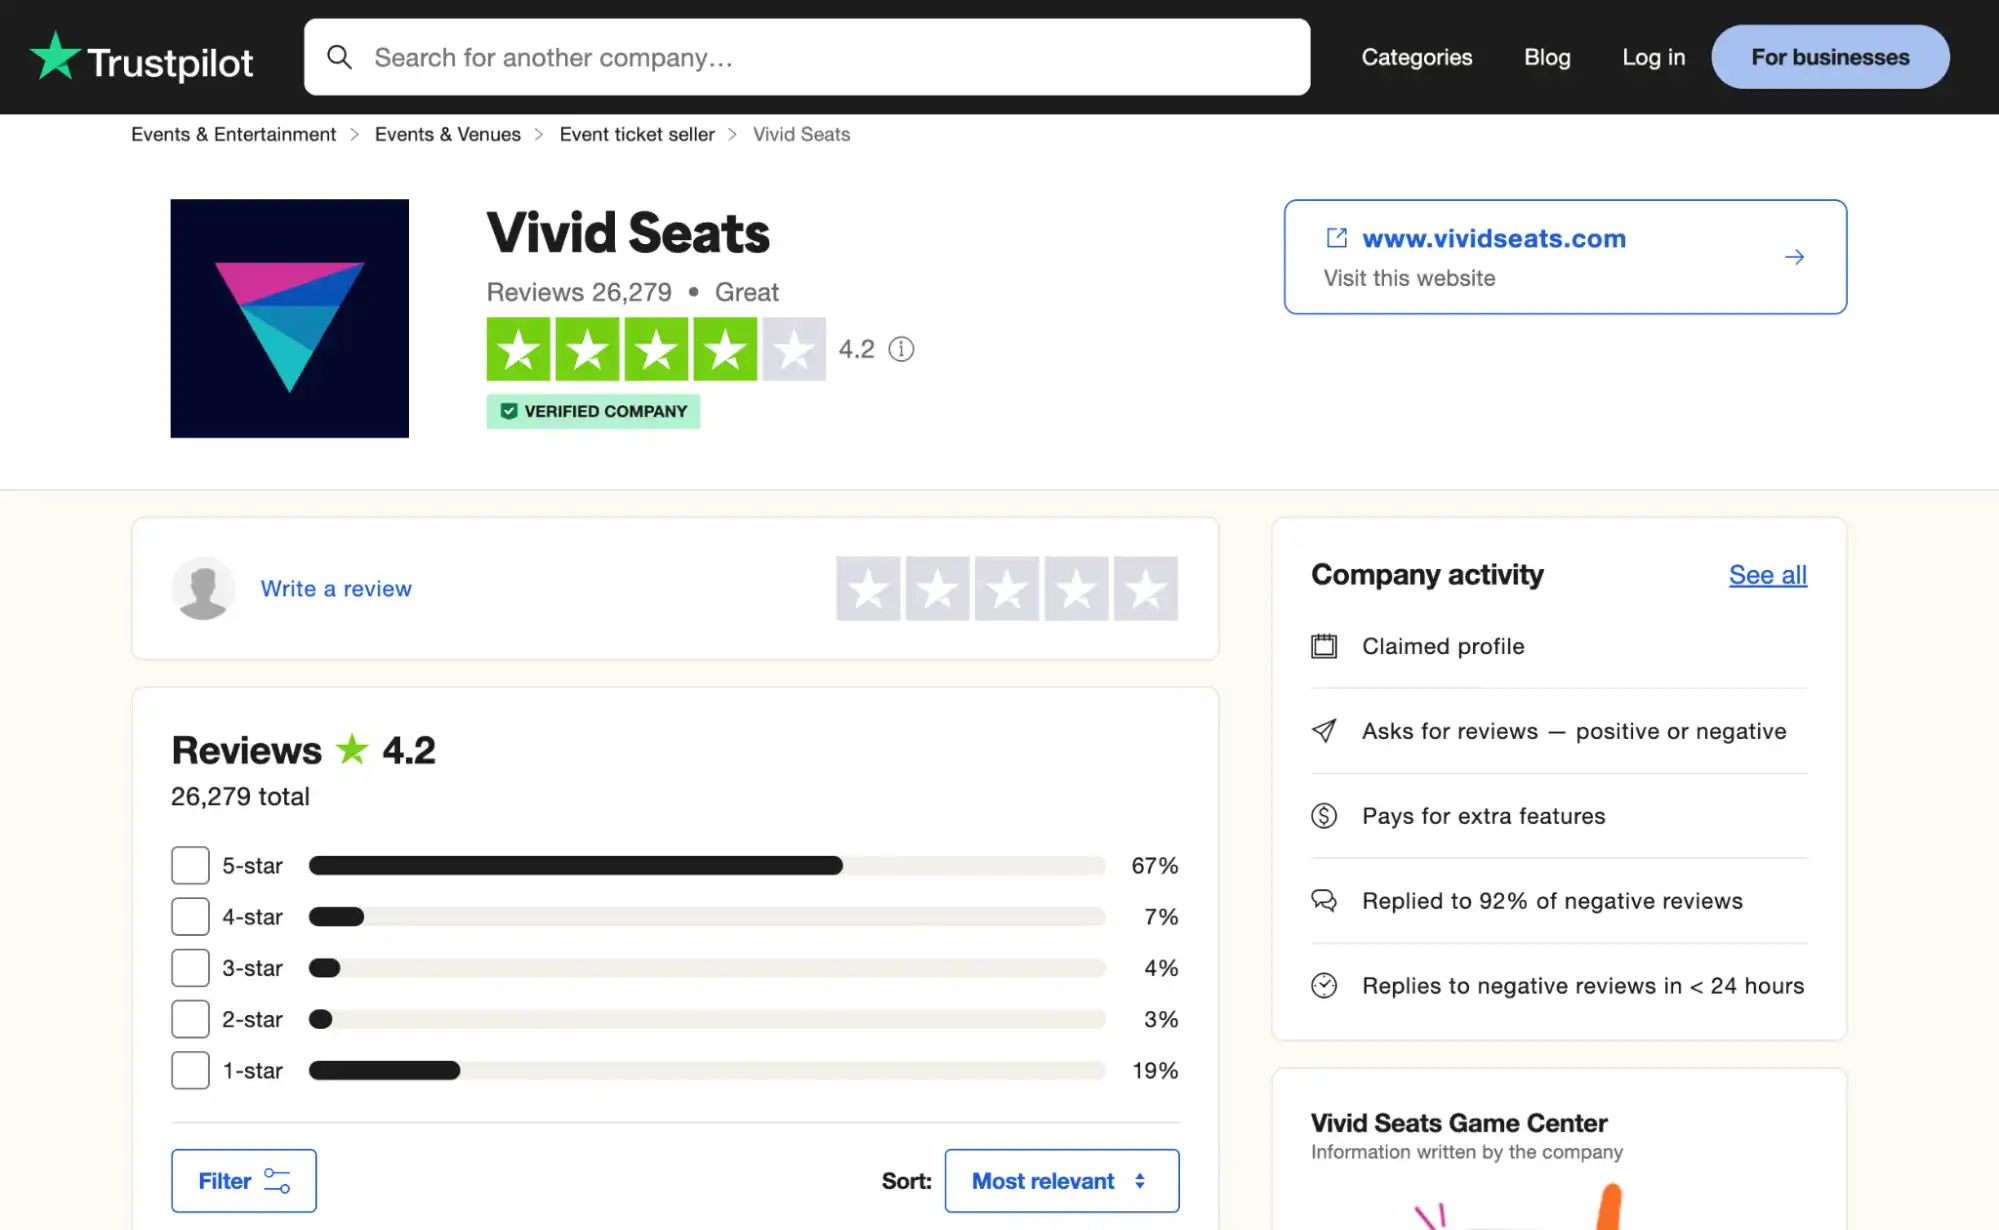Image resolution: width=1999 pixels, height=1230 pixels.
Task: Expand the Events & Venues breadcrumb
Action: point(448,134)
